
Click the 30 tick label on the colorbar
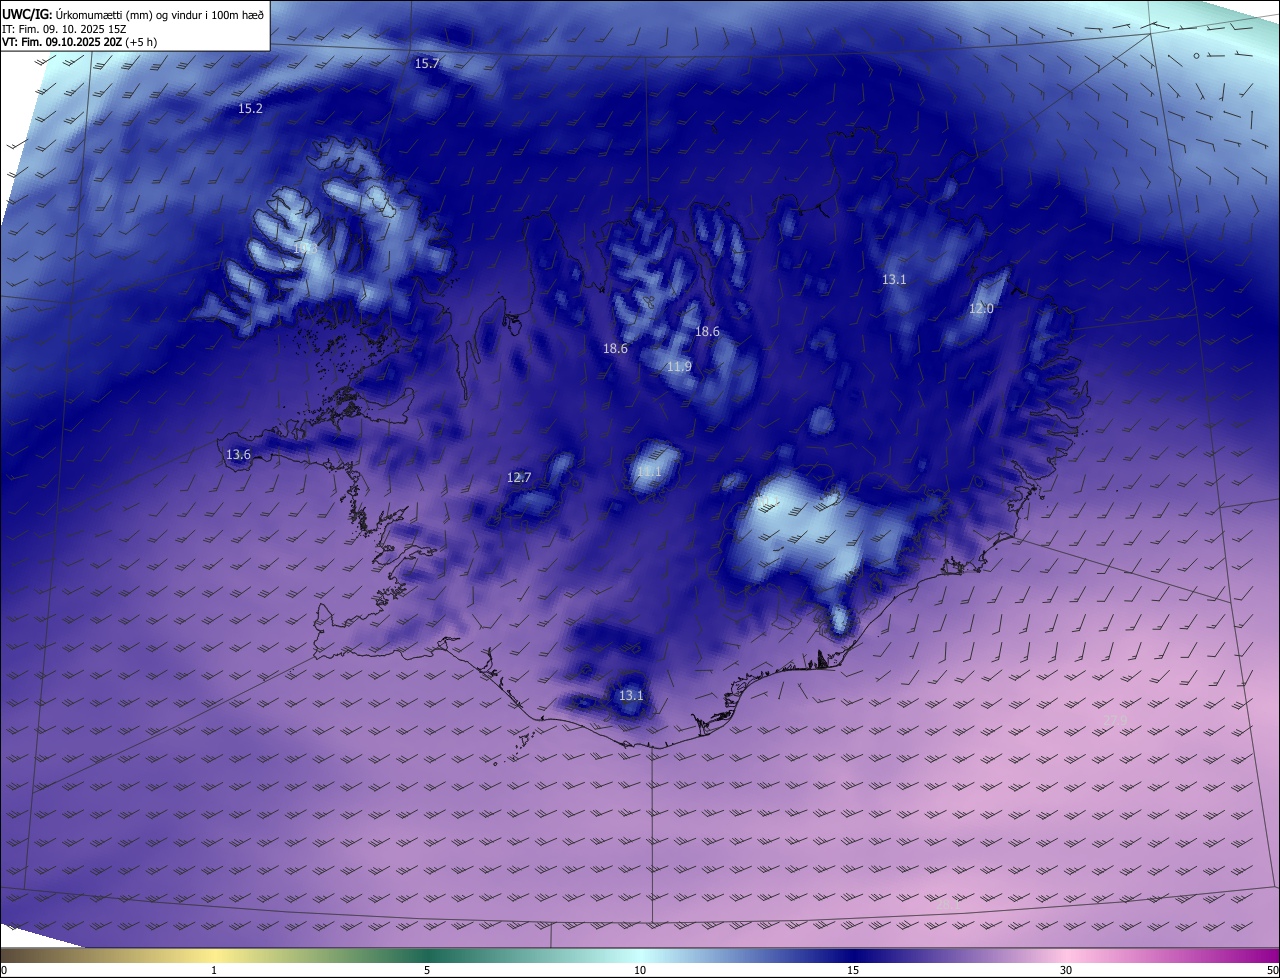point(1066,970)
